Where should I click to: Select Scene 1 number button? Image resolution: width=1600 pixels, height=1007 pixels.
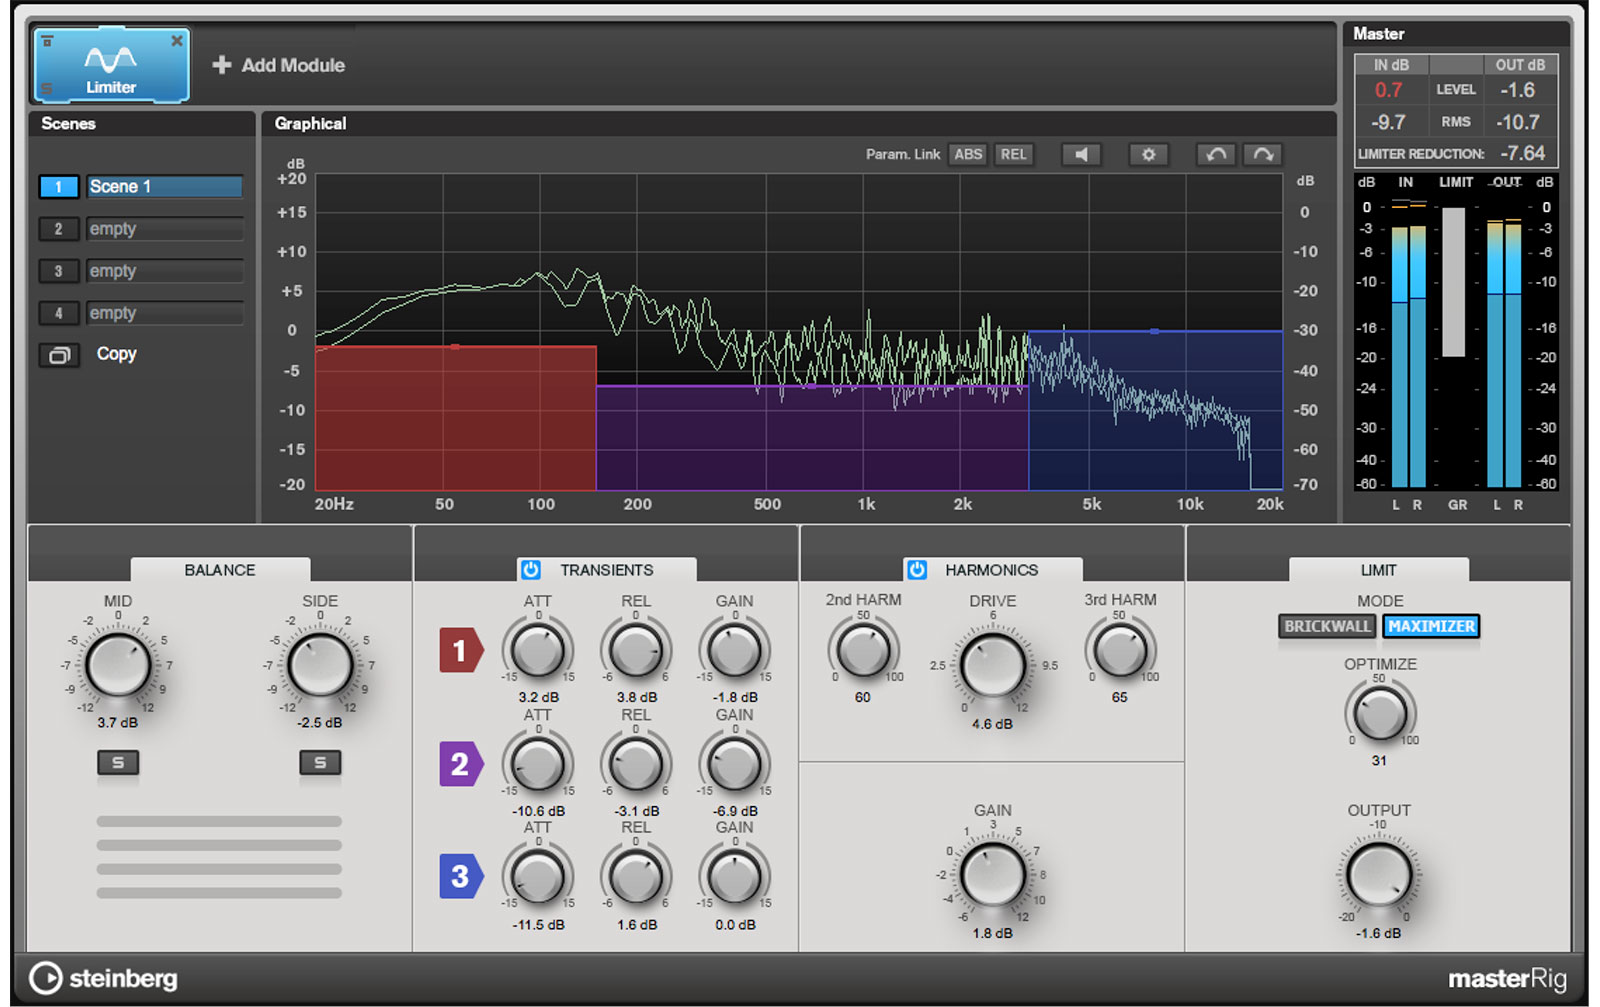58,187
